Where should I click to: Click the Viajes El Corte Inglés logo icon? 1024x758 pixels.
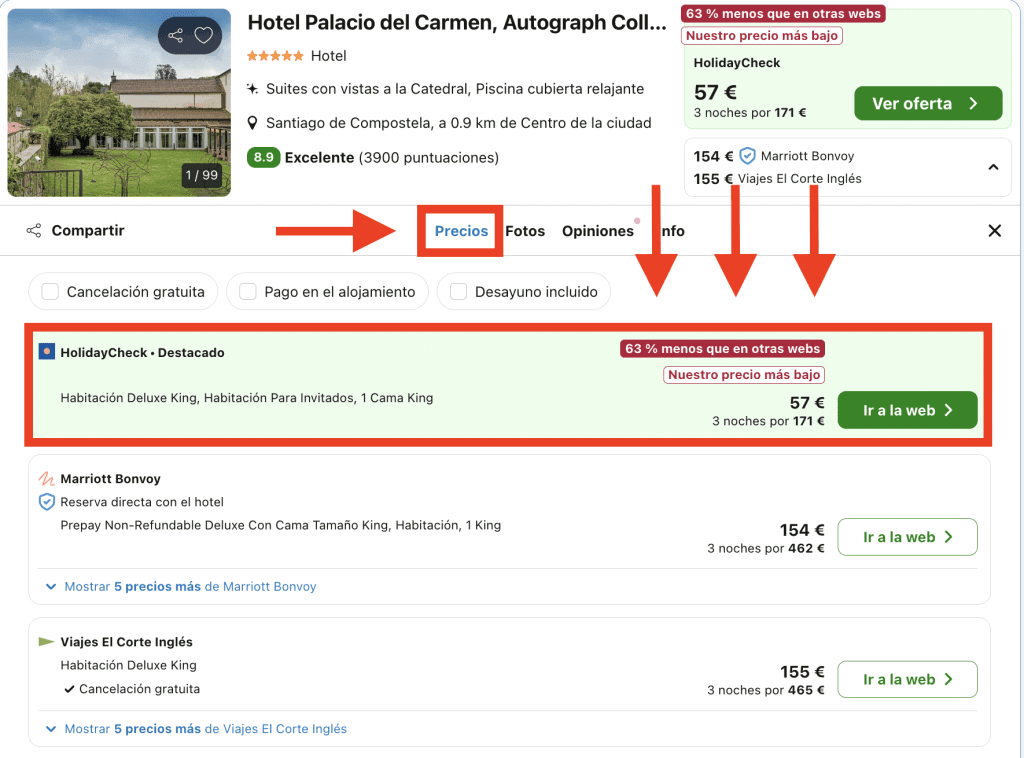(46, 642)
